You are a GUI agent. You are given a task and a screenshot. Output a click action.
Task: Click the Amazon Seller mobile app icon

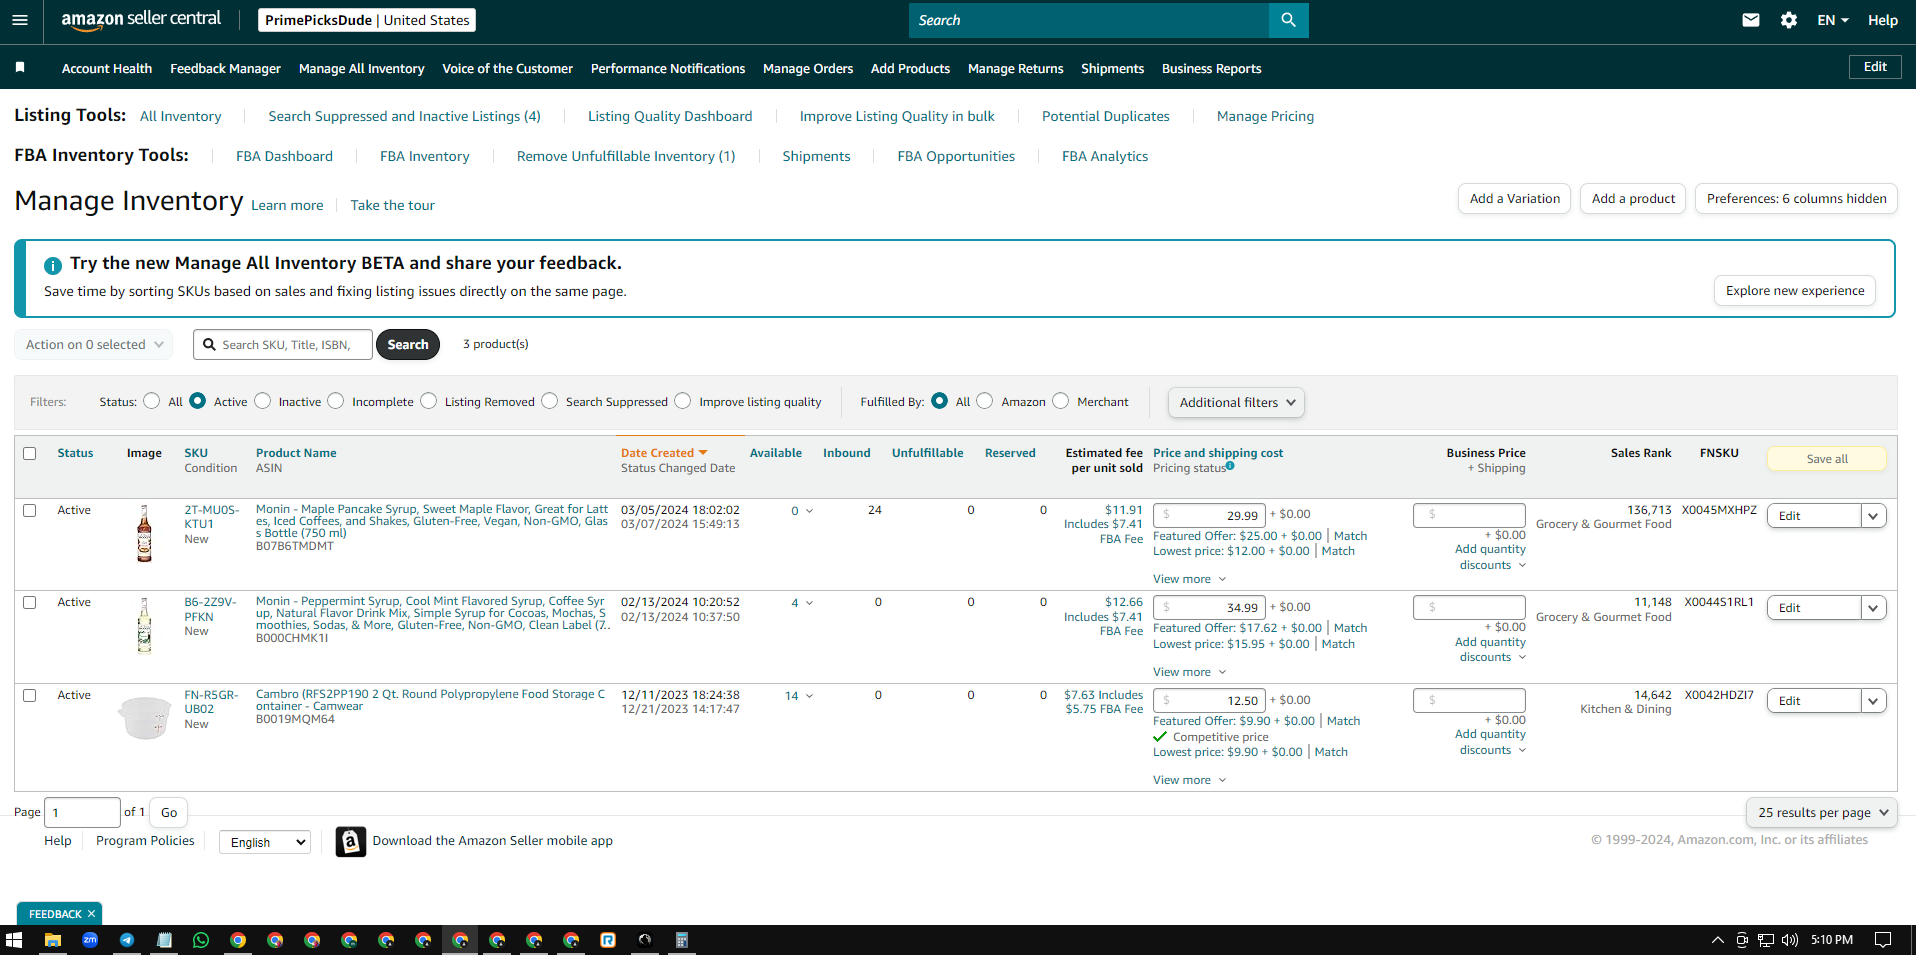click(x=350, y=841)
